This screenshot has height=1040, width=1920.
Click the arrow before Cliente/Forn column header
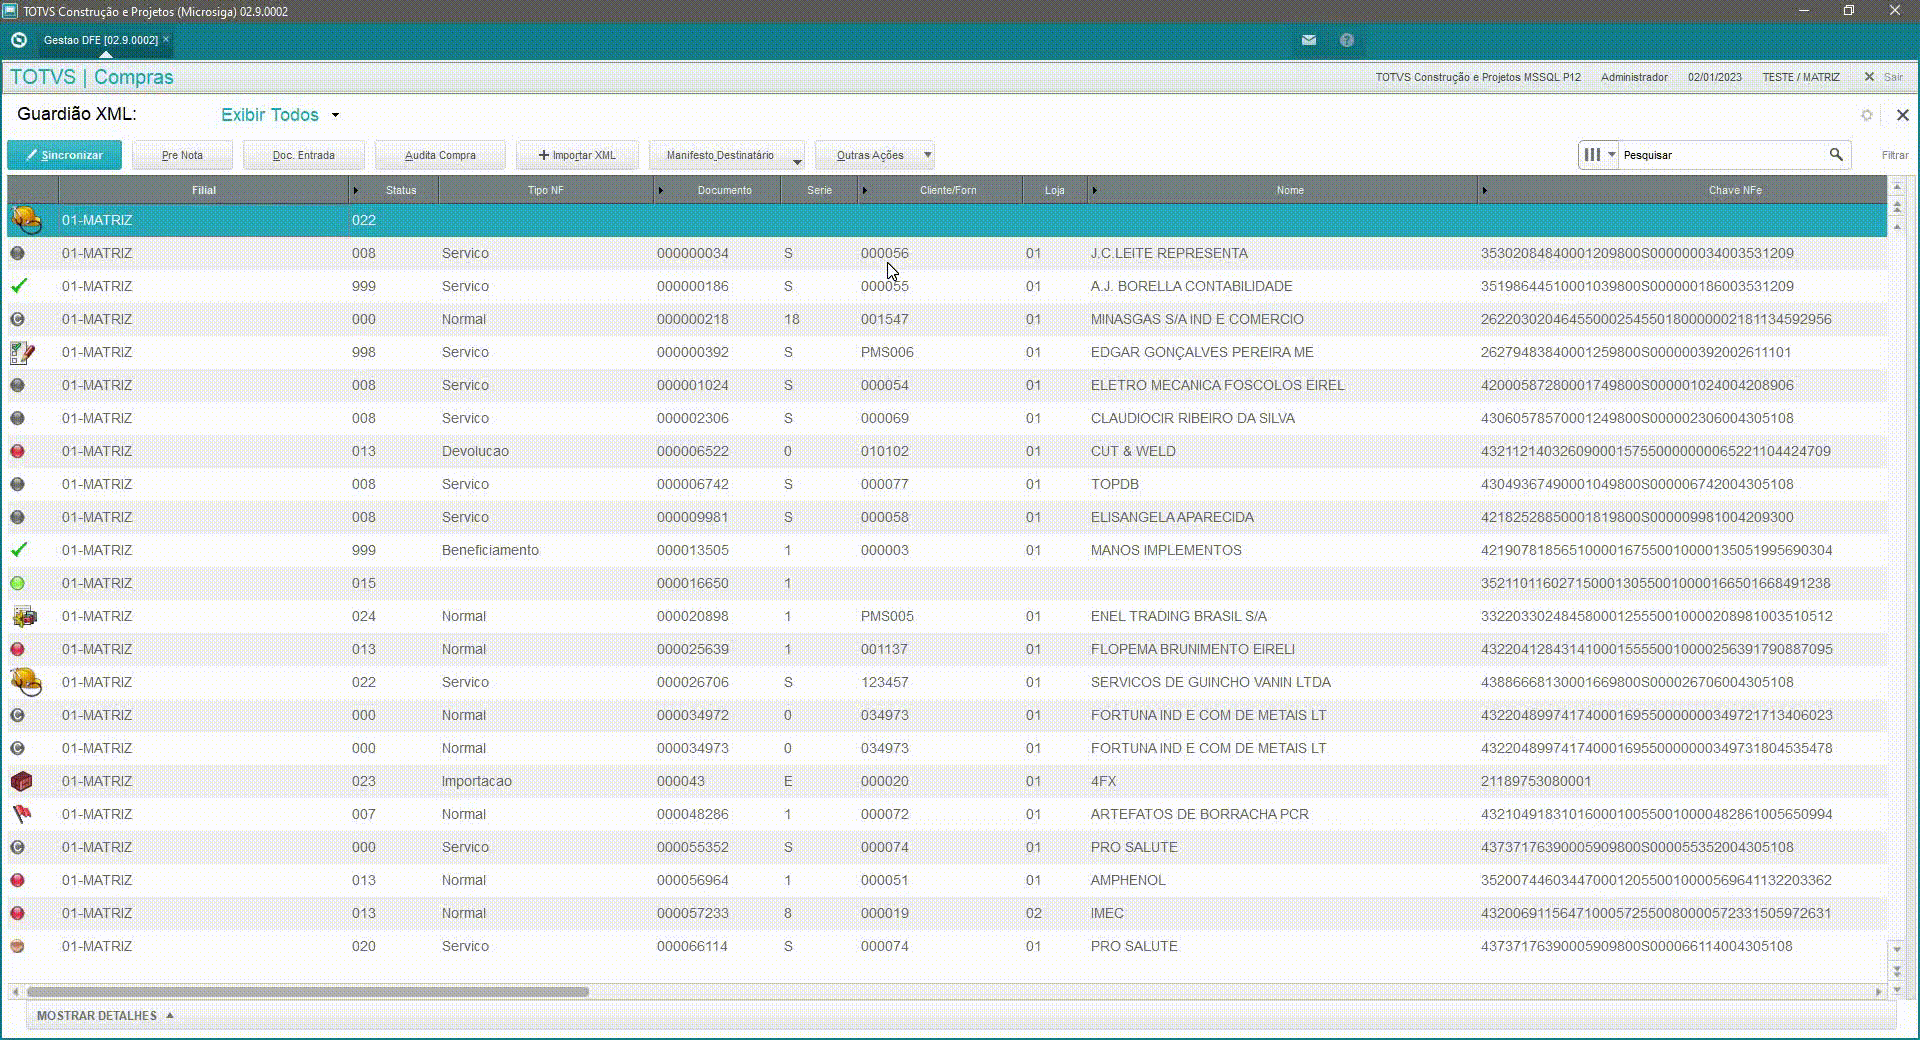[864, 190]
